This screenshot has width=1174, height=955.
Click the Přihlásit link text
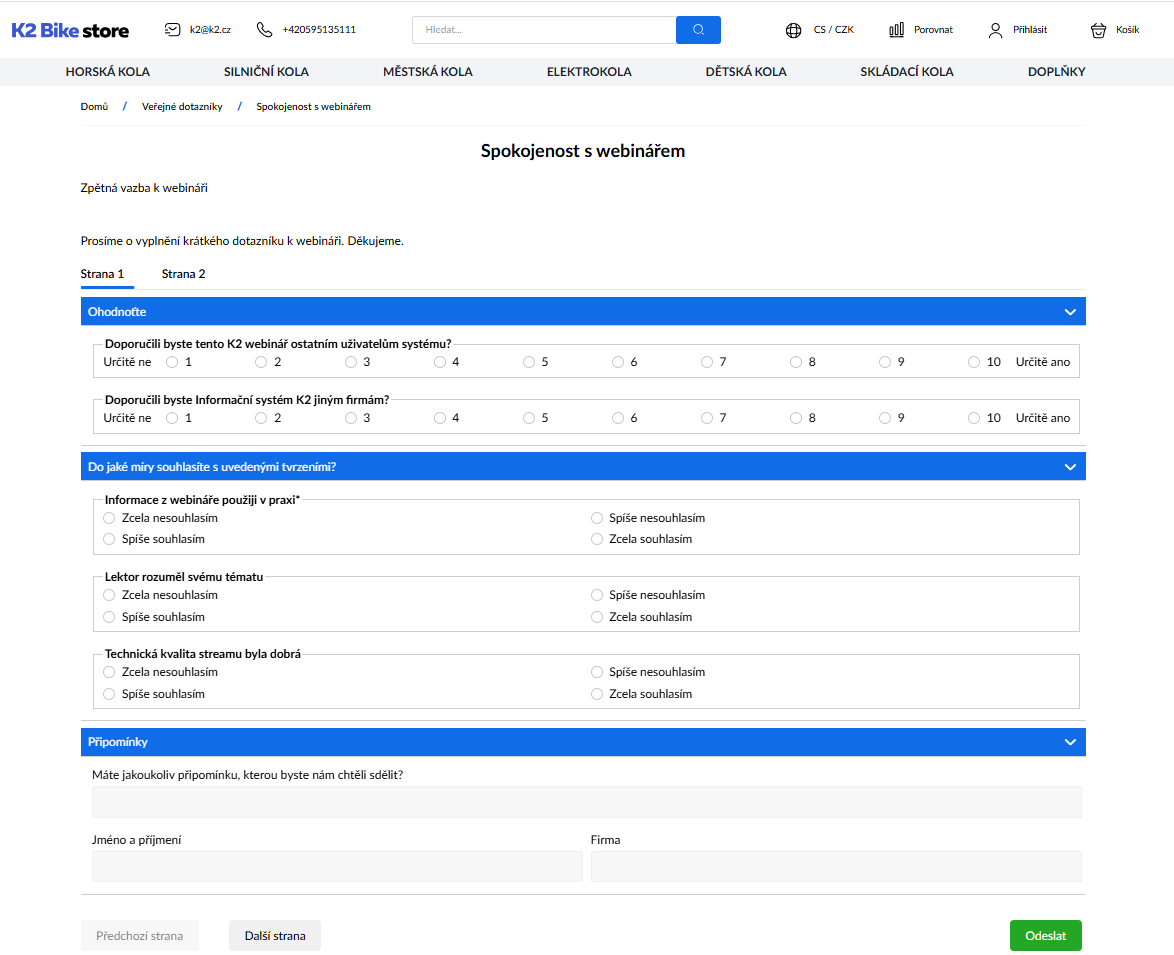pos(1030,30)
